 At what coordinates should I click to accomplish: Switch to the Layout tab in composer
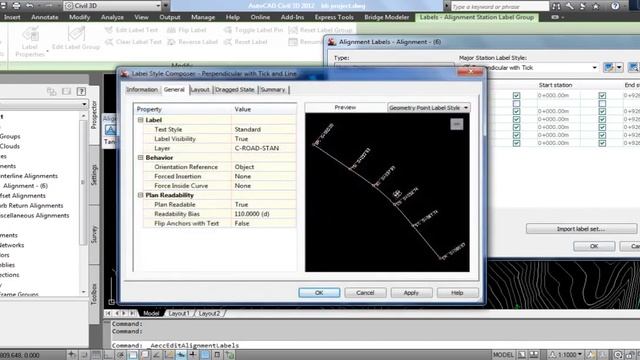pos(200,89)
